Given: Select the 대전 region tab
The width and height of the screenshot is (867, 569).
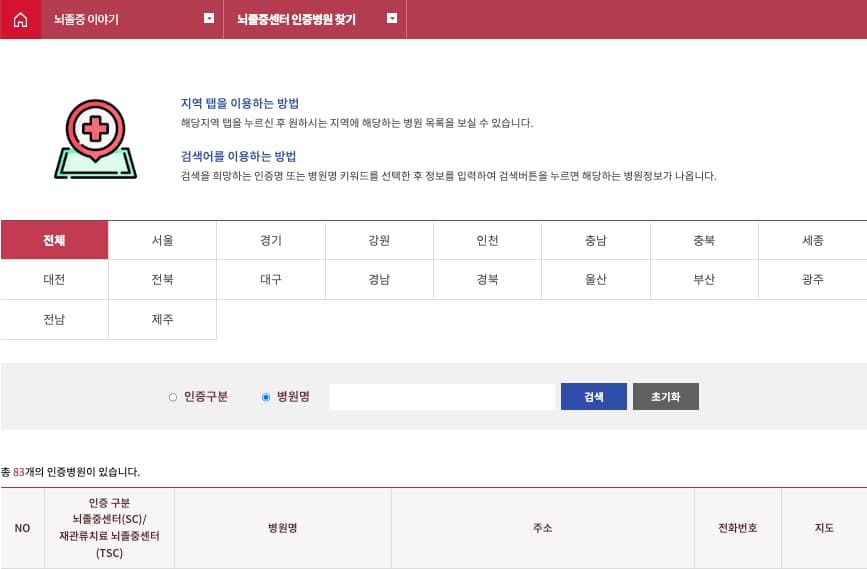Looking at the screenshot, I should [54, 279].
